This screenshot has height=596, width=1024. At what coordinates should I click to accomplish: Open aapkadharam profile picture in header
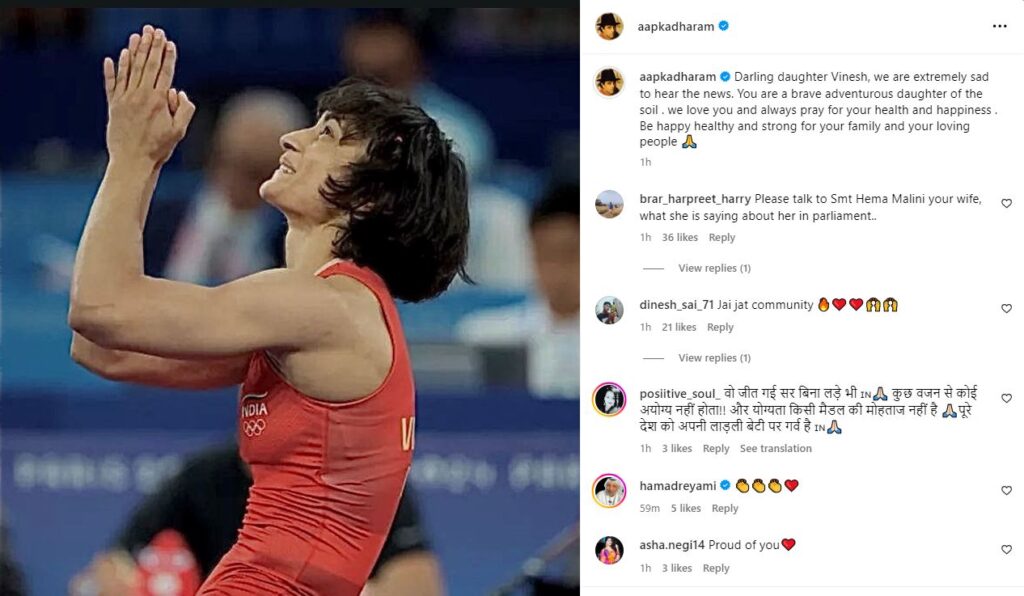tap(609, 26)
